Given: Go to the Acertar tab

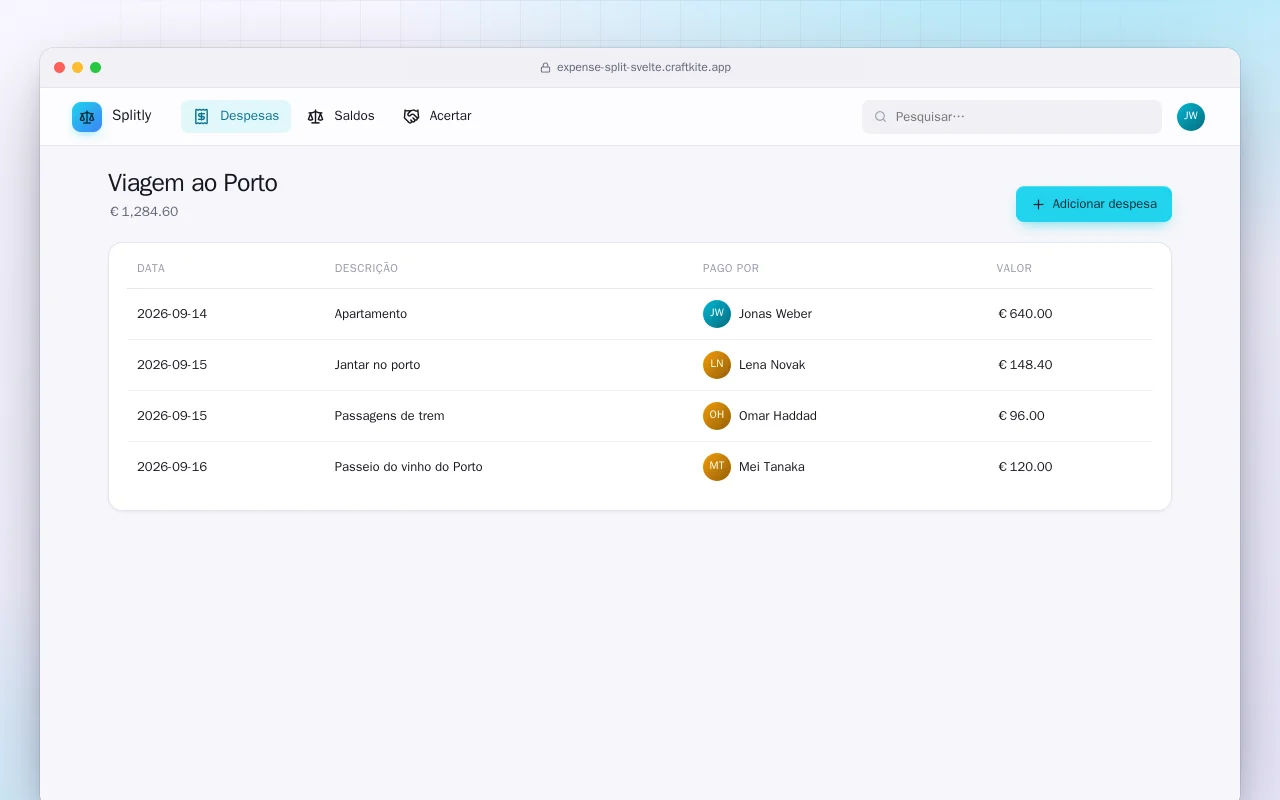Looking at the screenshot, I should (438, 116).
